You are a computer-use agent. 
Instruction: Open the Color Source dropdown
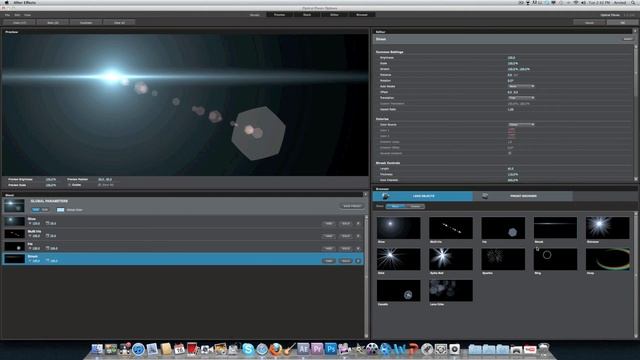coord(521,124)
